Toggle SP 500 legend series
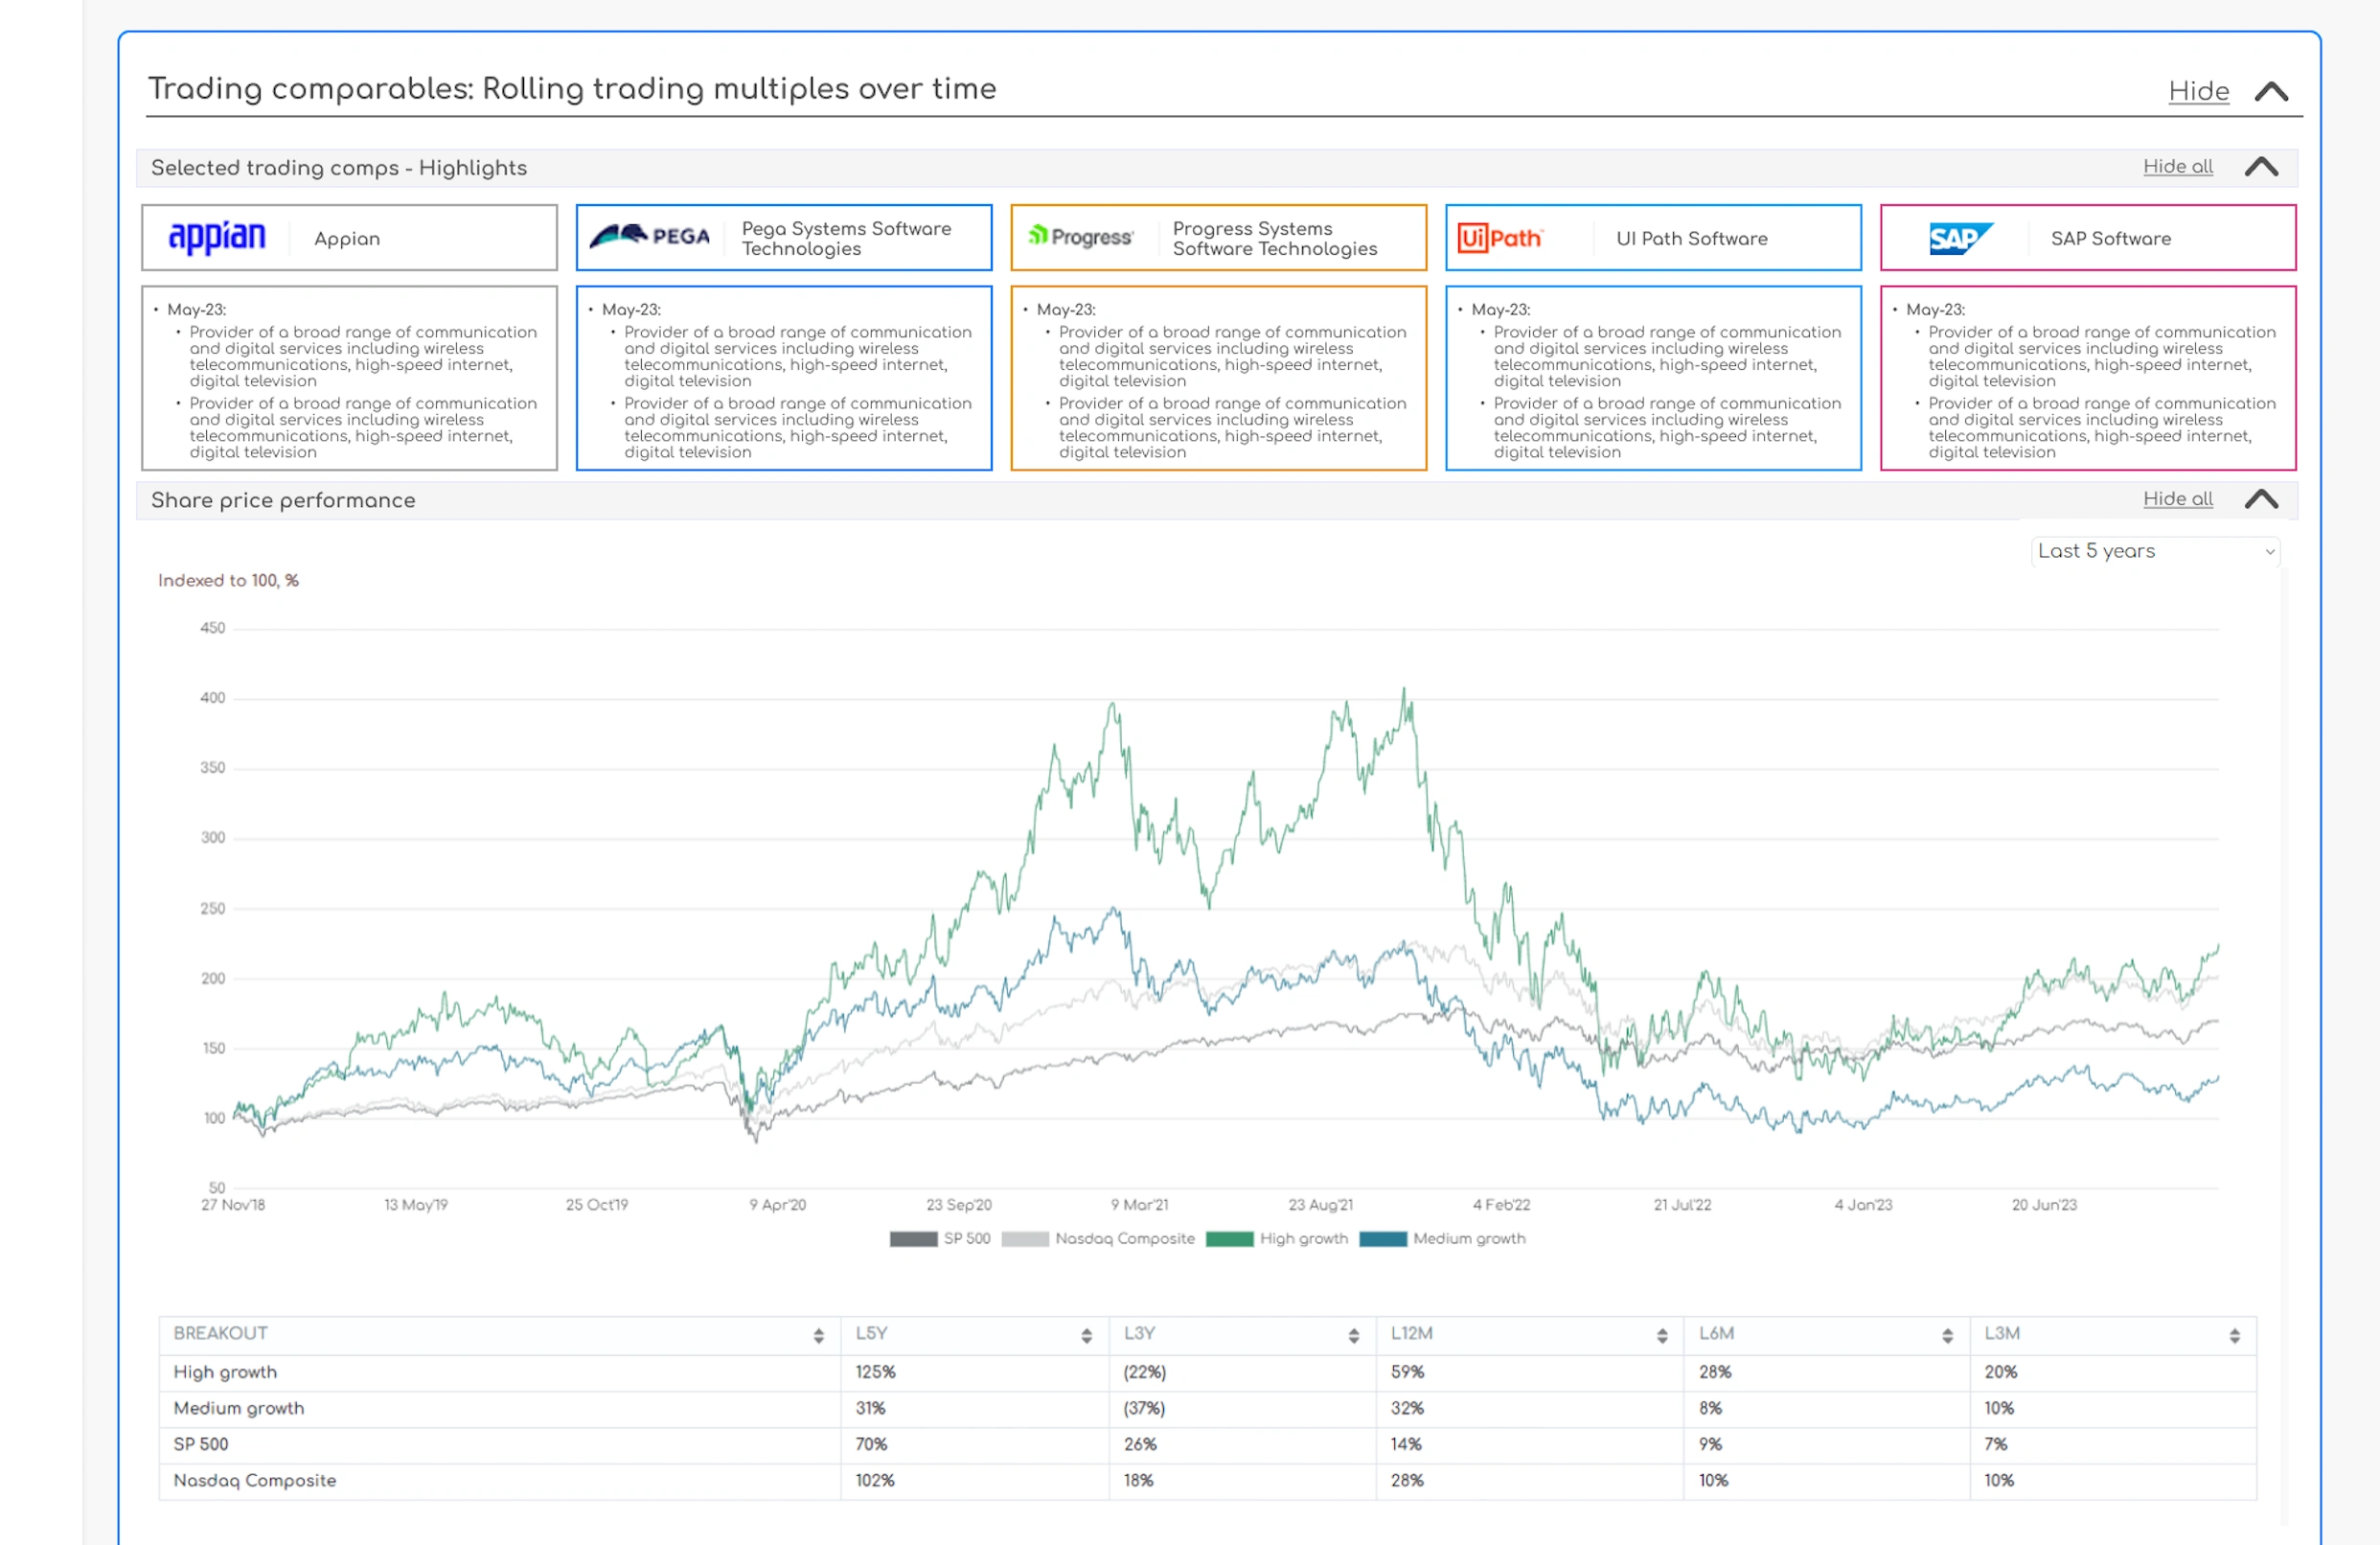This screenshot has width=2380, height=1545. (965, 1239)
